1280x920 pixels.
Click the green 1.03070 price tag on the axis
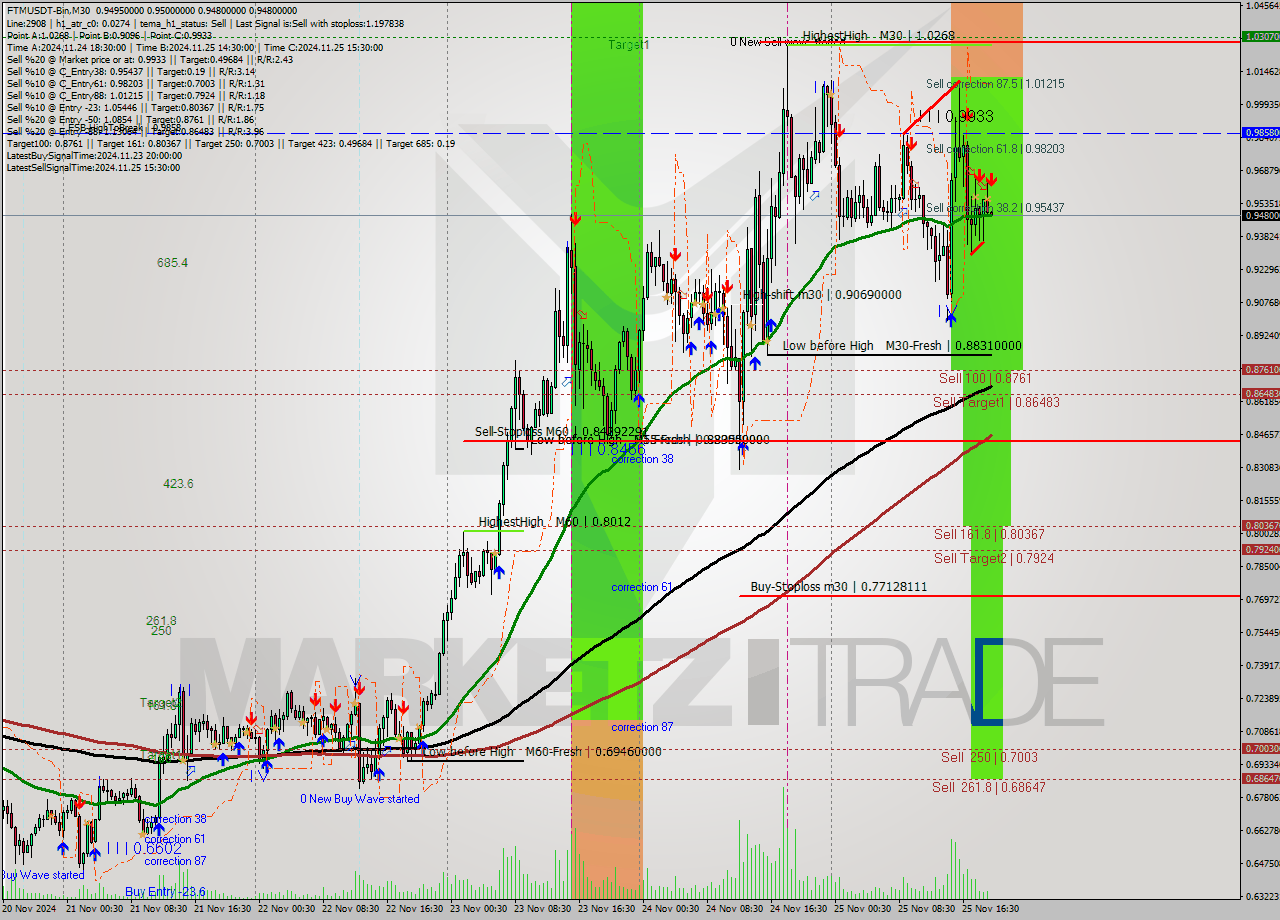tap(1260, 36)
